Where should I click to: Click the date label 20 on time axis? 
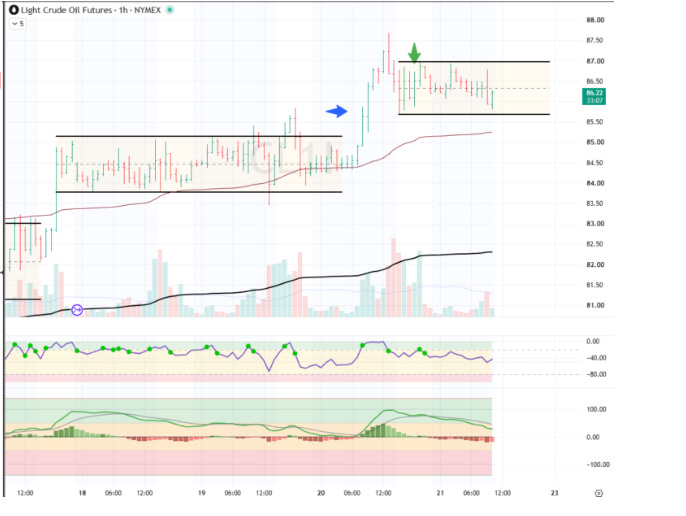tap(321, 493)
